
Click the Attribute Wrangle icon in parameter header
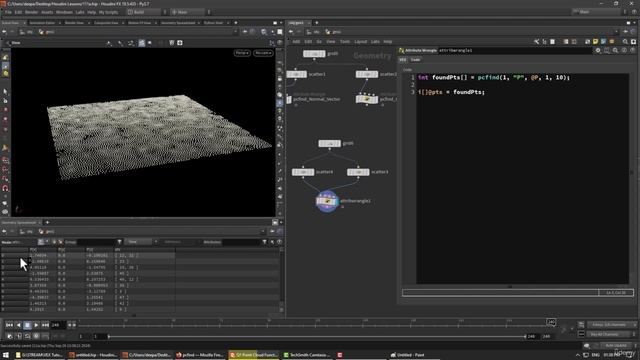tap(402, 50)
